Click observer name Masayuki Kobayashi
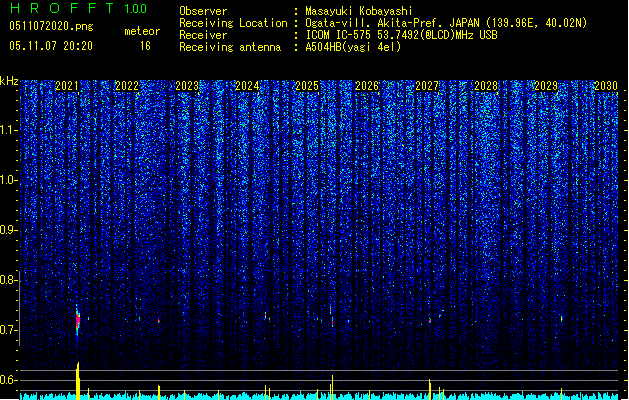Image resolution: width=629 pixels, height=400 pixels. coord(359,11)
